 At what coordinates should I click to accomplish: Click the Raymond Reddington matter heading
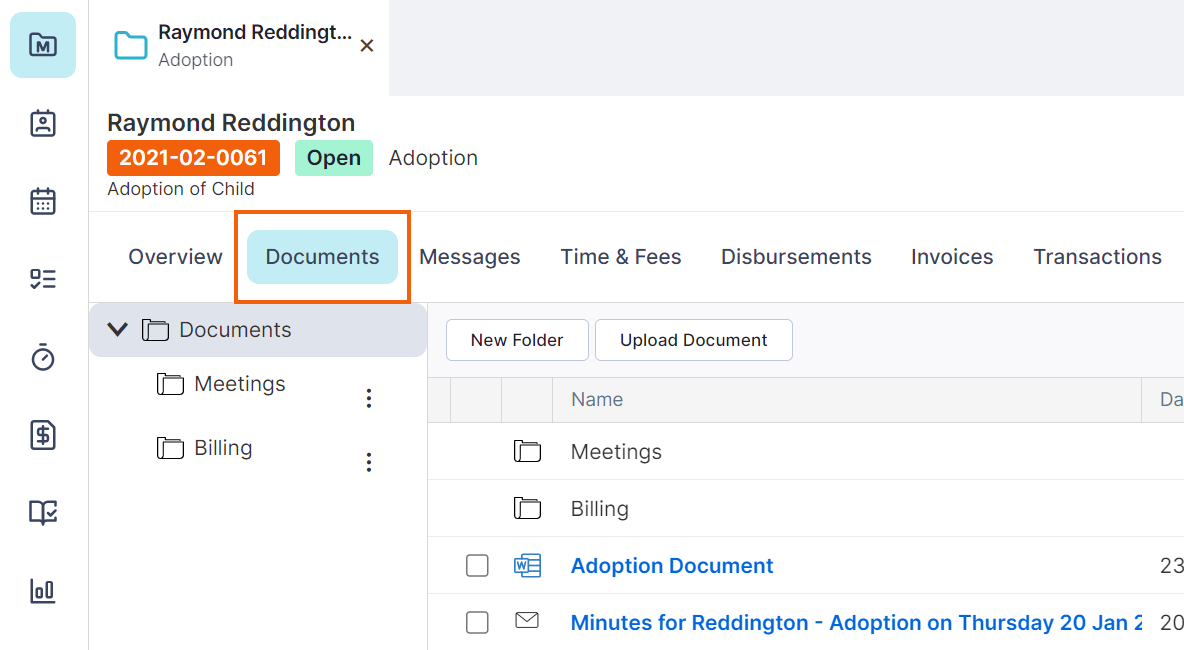pyautogui.click(x=231, y=122)
